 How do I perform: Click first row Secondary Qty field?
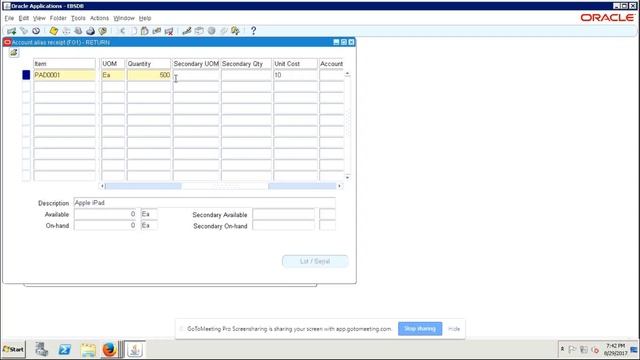[x=247, y=75]
